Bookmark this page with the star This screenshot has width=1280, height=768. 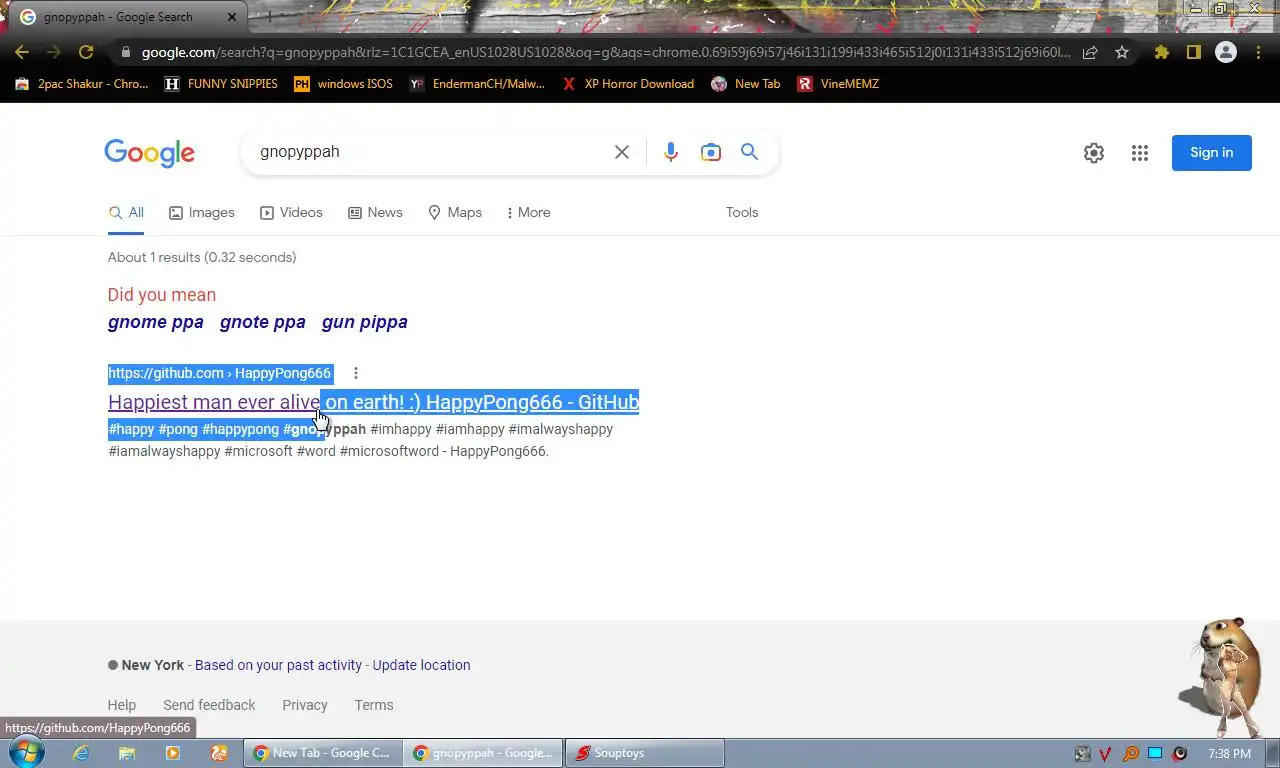coord(1122,52)
